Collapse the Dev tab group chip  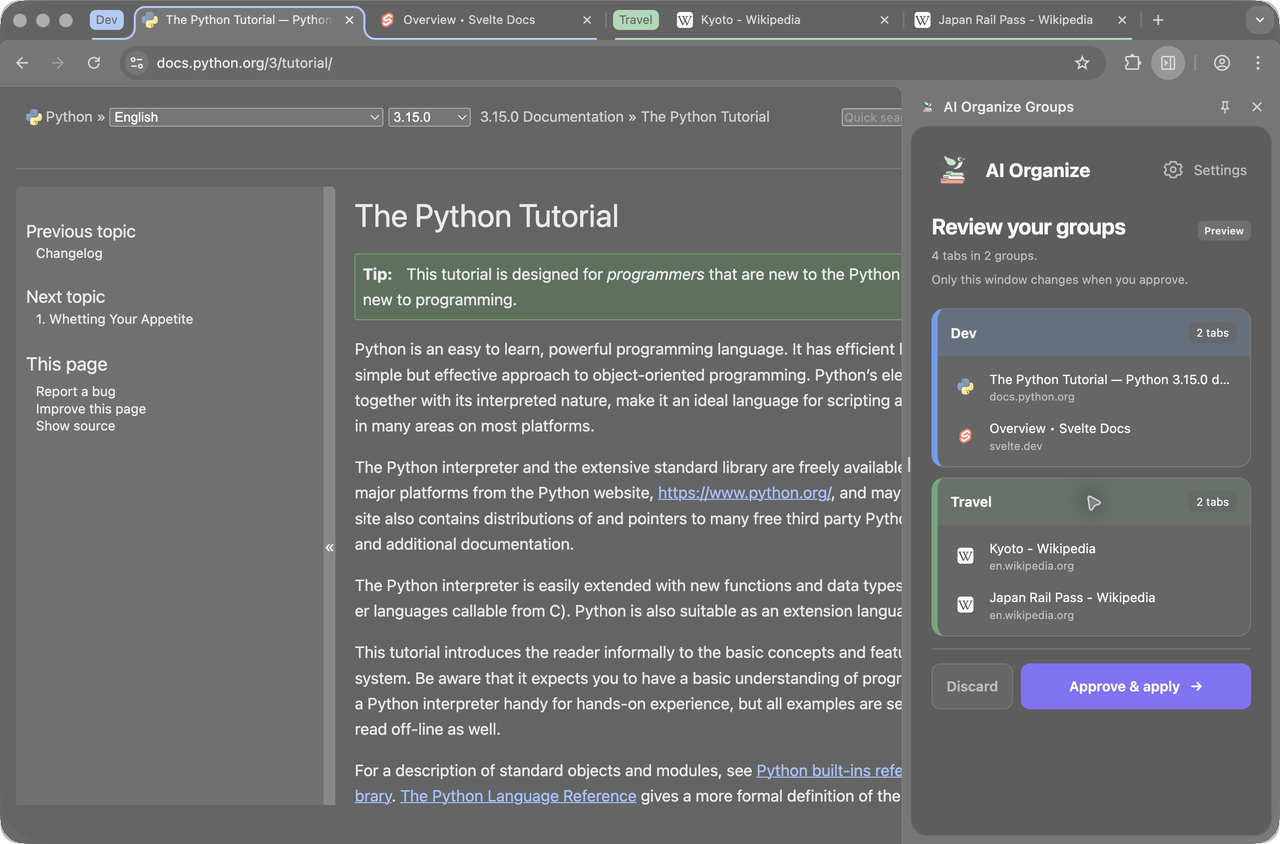[x=107, y=20]
